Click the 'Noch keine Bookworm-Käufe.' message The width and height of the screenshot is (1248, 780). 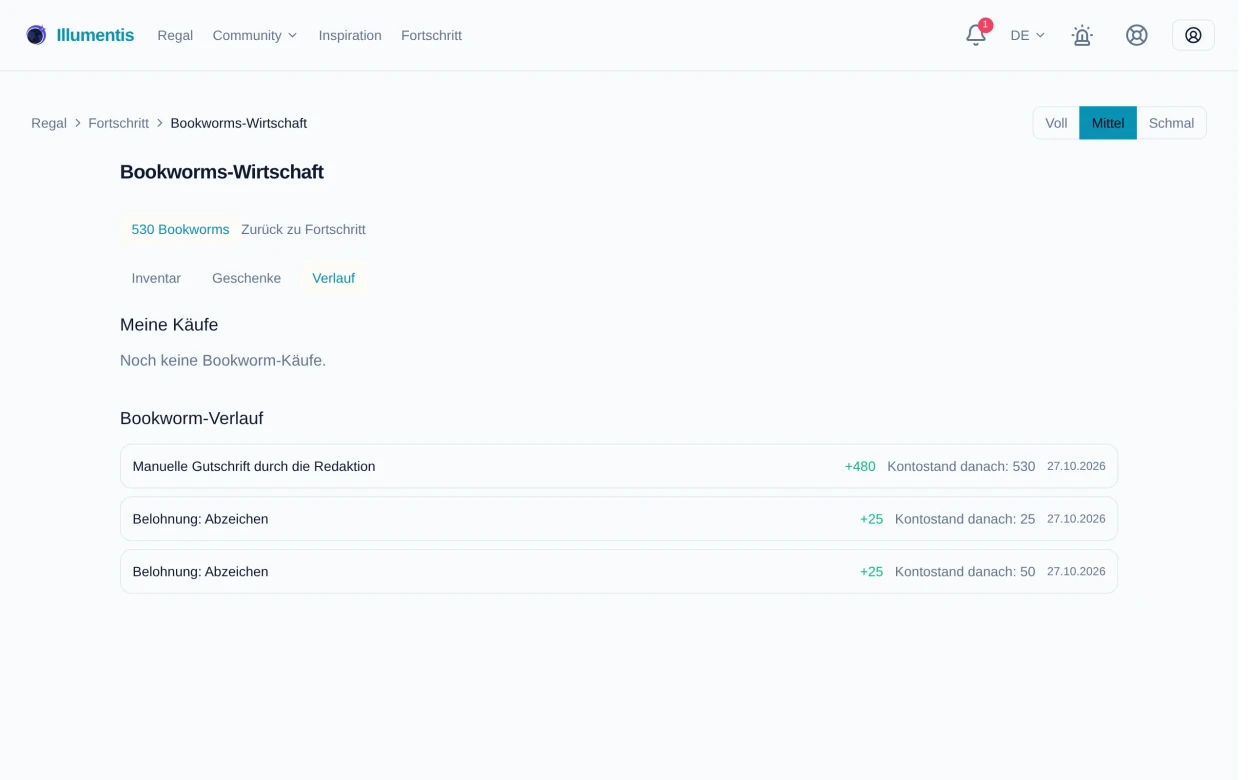pyautogui.click(x=223, y=360)
